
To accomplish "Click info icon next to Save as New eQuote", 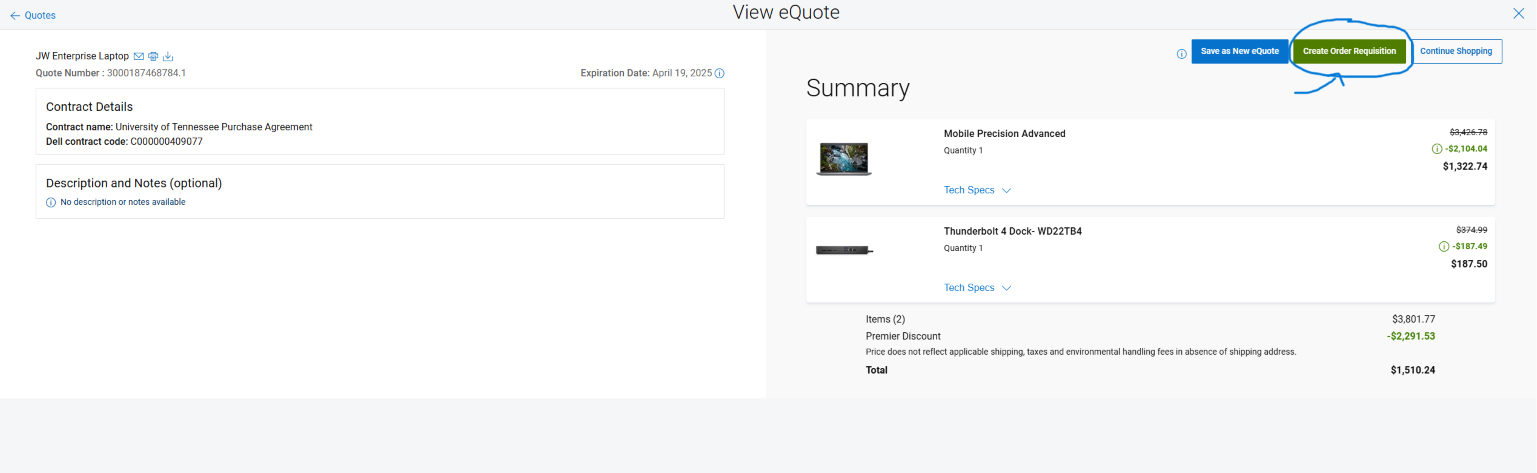I will click(1181, 54).
